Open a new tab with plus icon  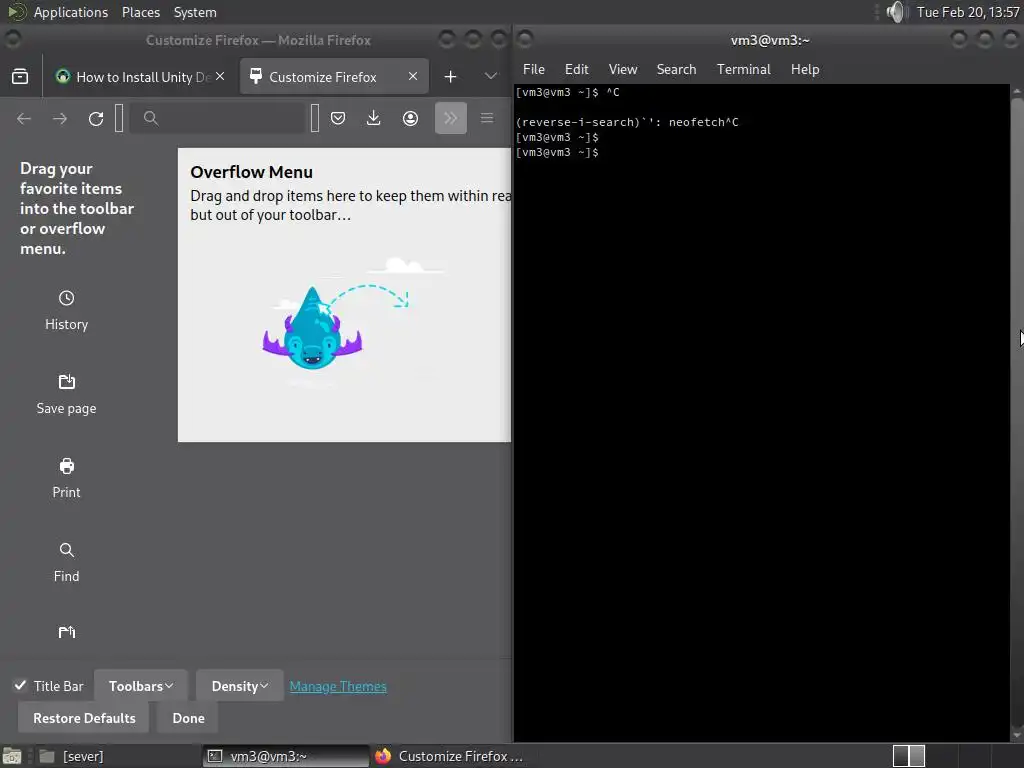451,77
